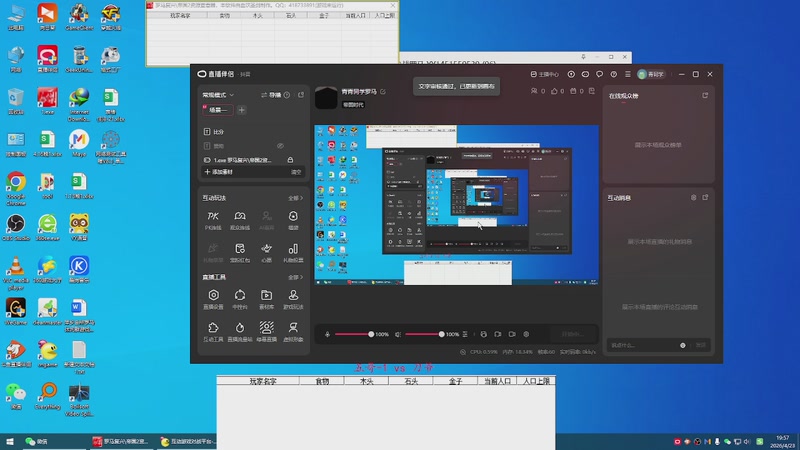
Task: Click the live preview canvas
Action: pos(456,205)
